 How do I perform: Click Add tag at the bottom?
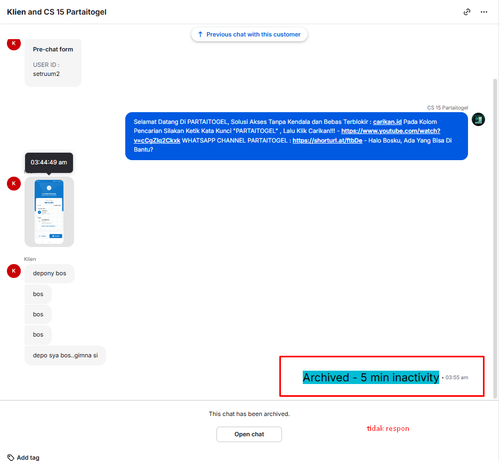28,457
